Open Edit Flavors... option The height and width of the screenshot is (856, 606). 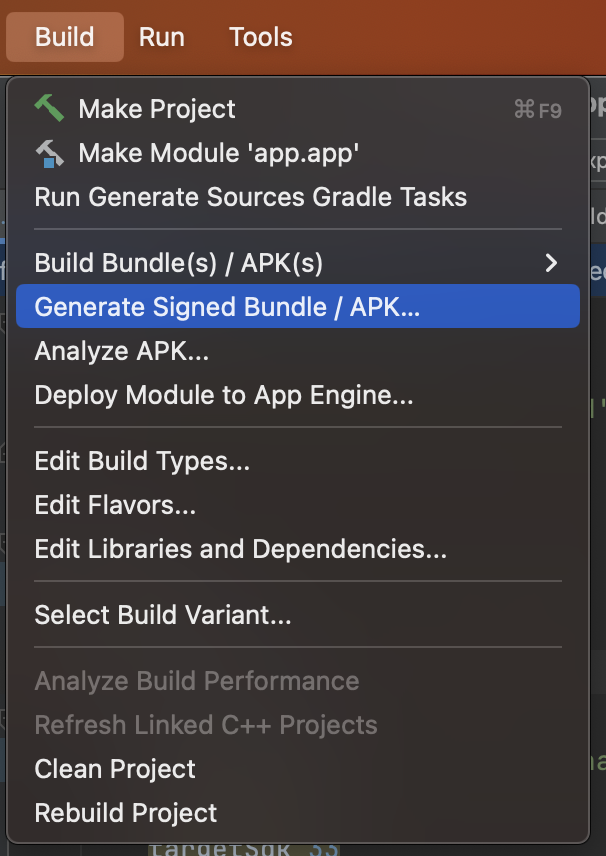click(x=115, y=505)
